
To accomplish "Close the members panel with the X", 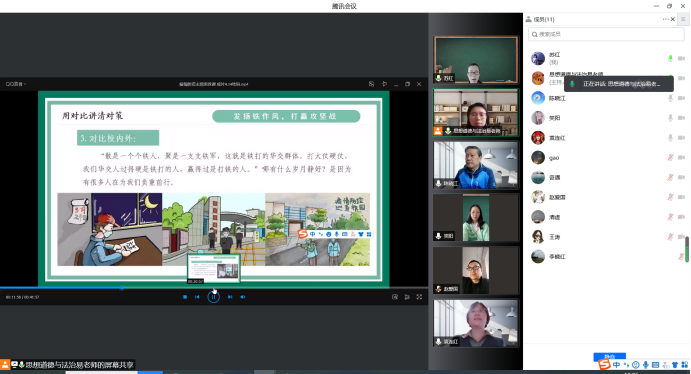I will pyautogui.click(x=673, y=19).
